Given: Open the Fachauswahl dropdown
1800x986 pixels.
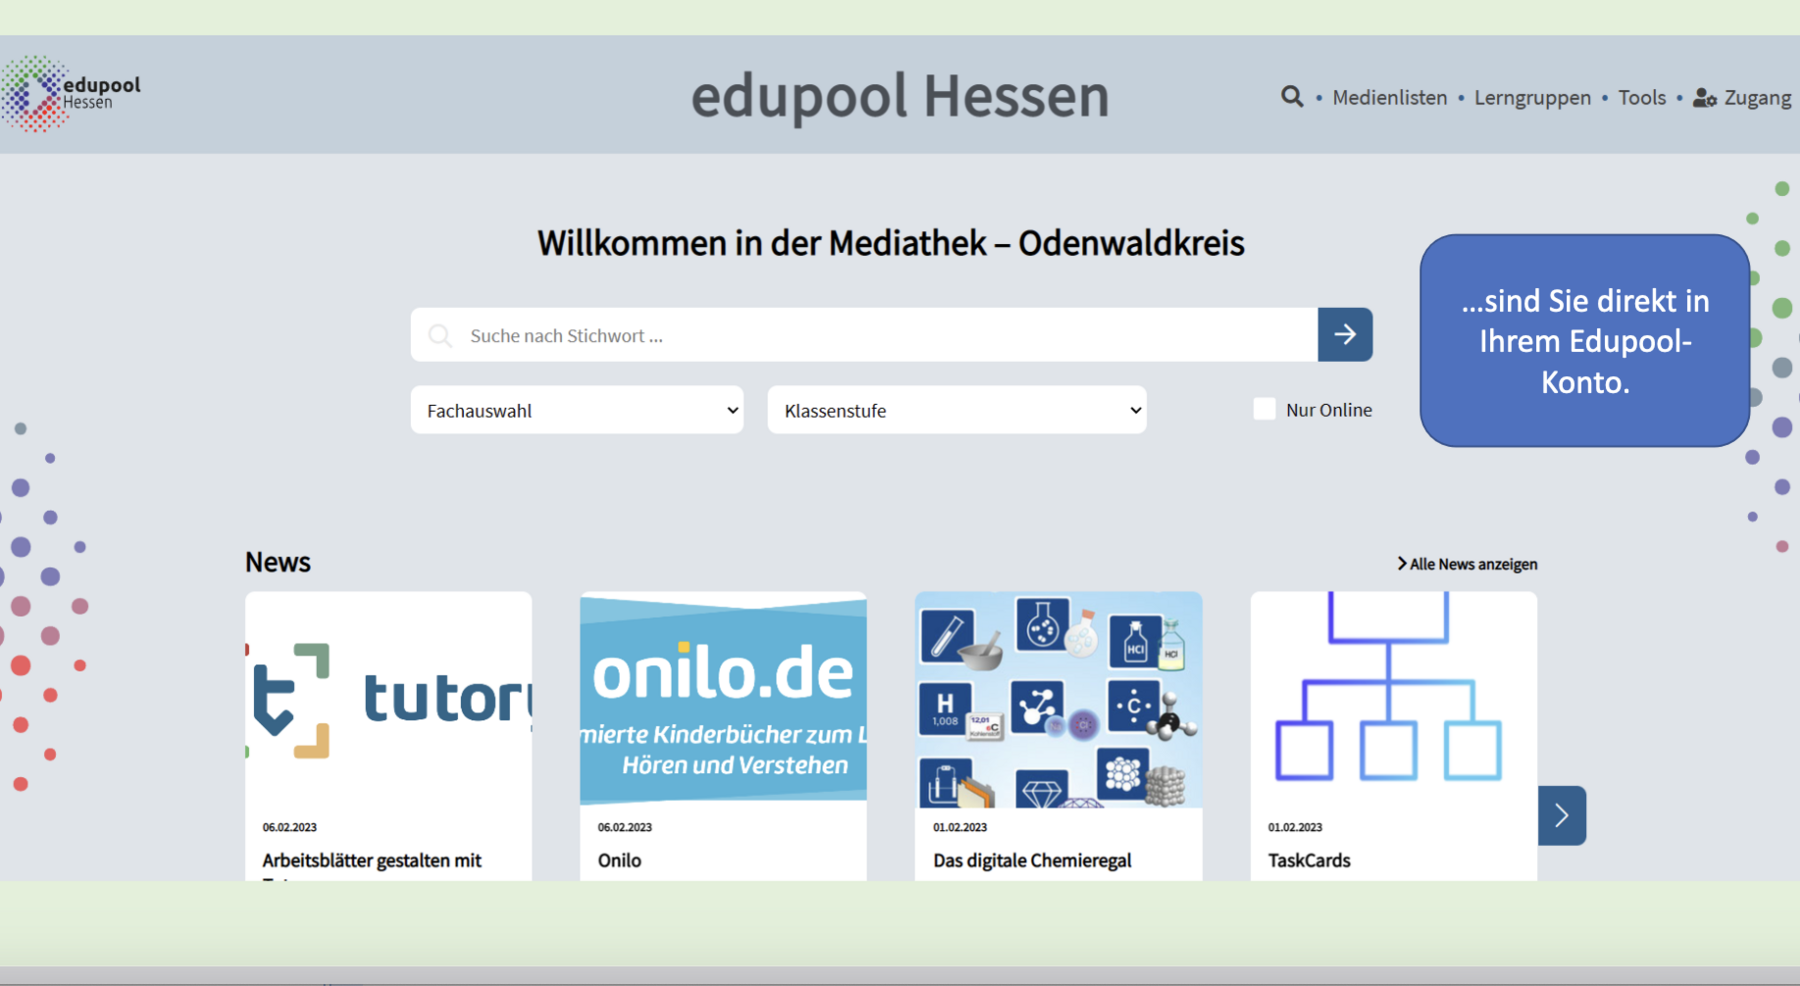Looking at the screenshot, I should pos(577,410).
